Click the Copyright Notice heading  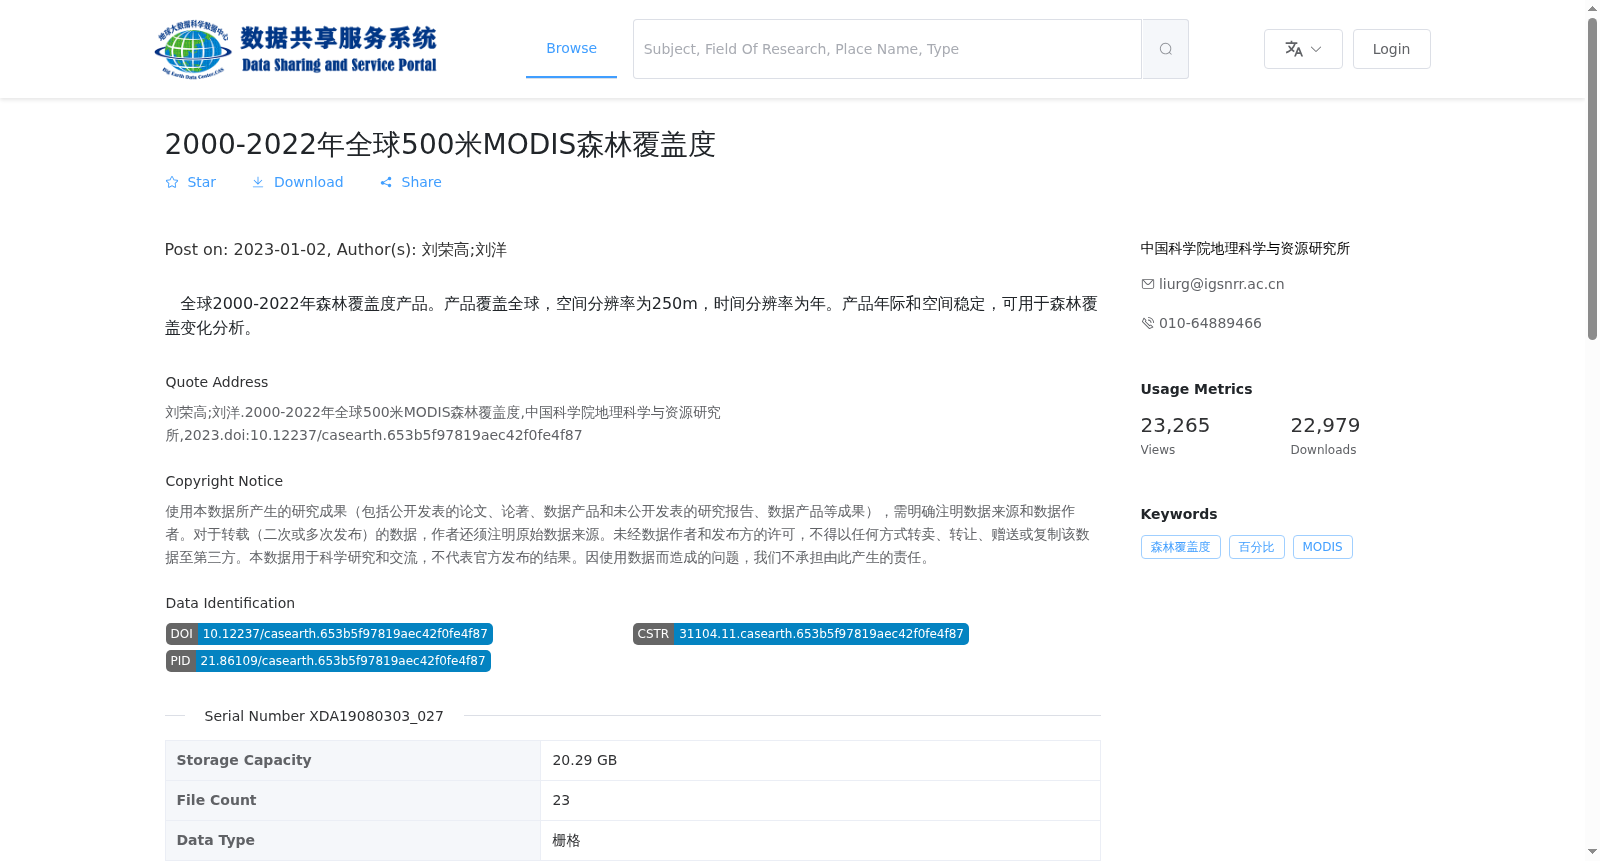click(x=224, y=481)
